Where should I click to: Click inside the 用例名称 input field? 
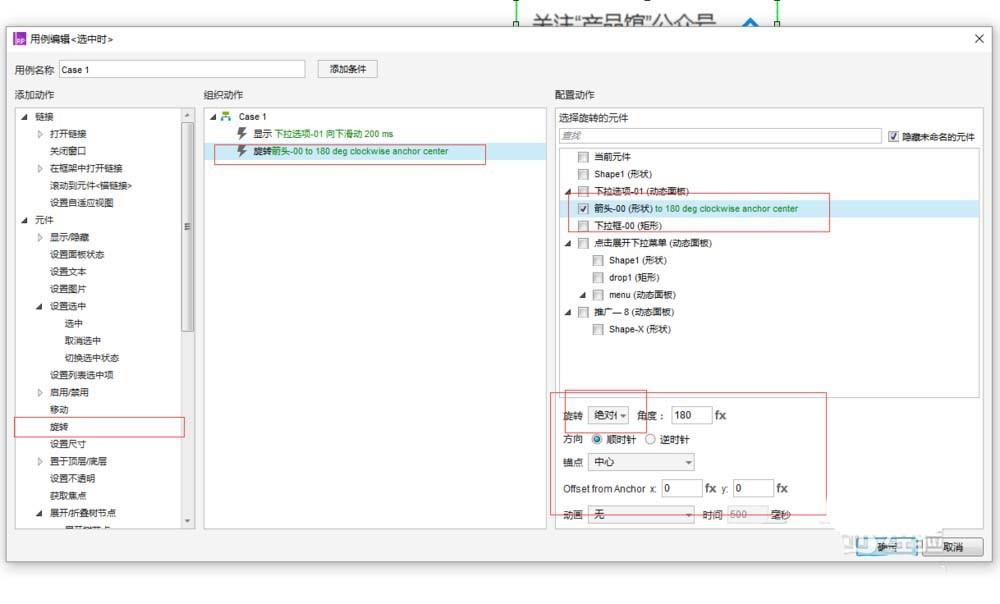(x=180, y=68)
